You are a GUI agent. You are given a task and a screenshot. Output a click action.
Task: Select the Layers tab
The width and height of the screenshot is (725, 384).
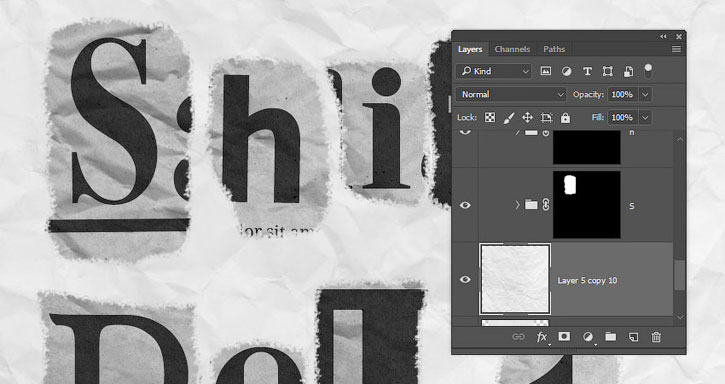click(470, 49)
